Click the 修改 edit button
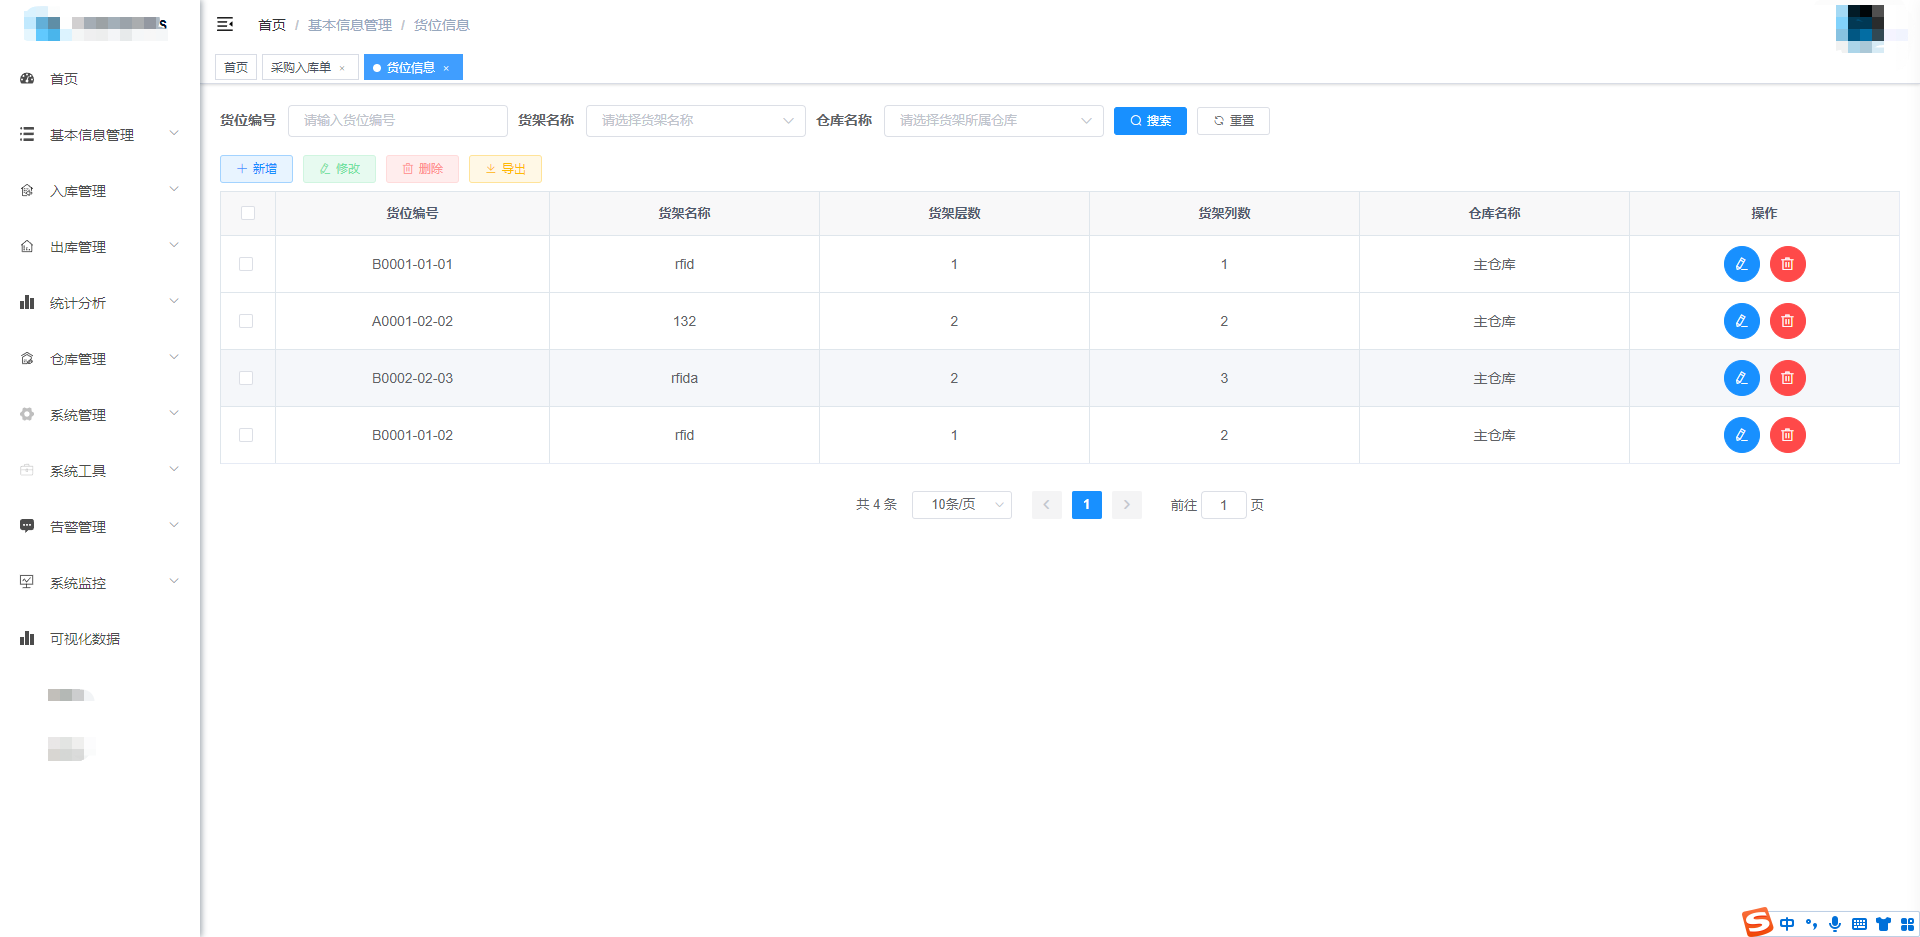The width and height of the screenshot is (1920, 937). [x=339, y=169]
